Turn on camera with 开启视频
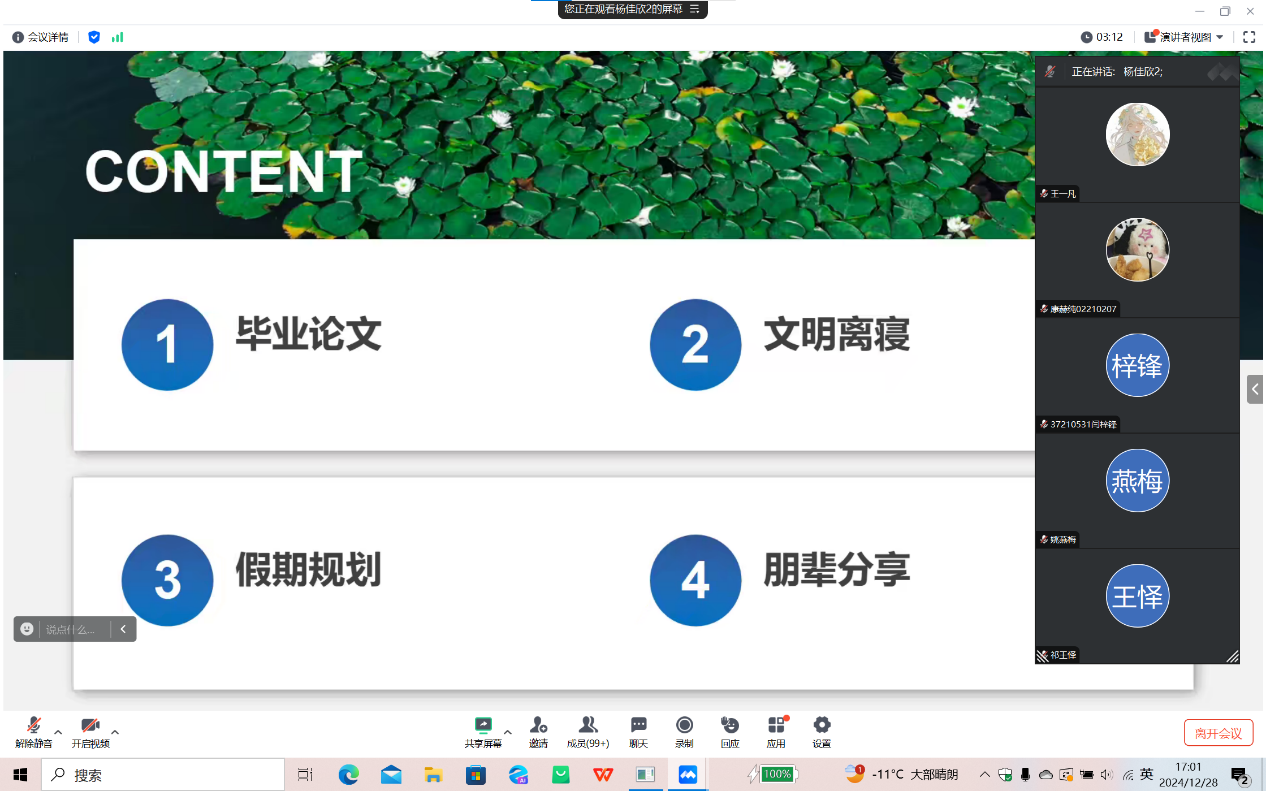 point(90,726)
